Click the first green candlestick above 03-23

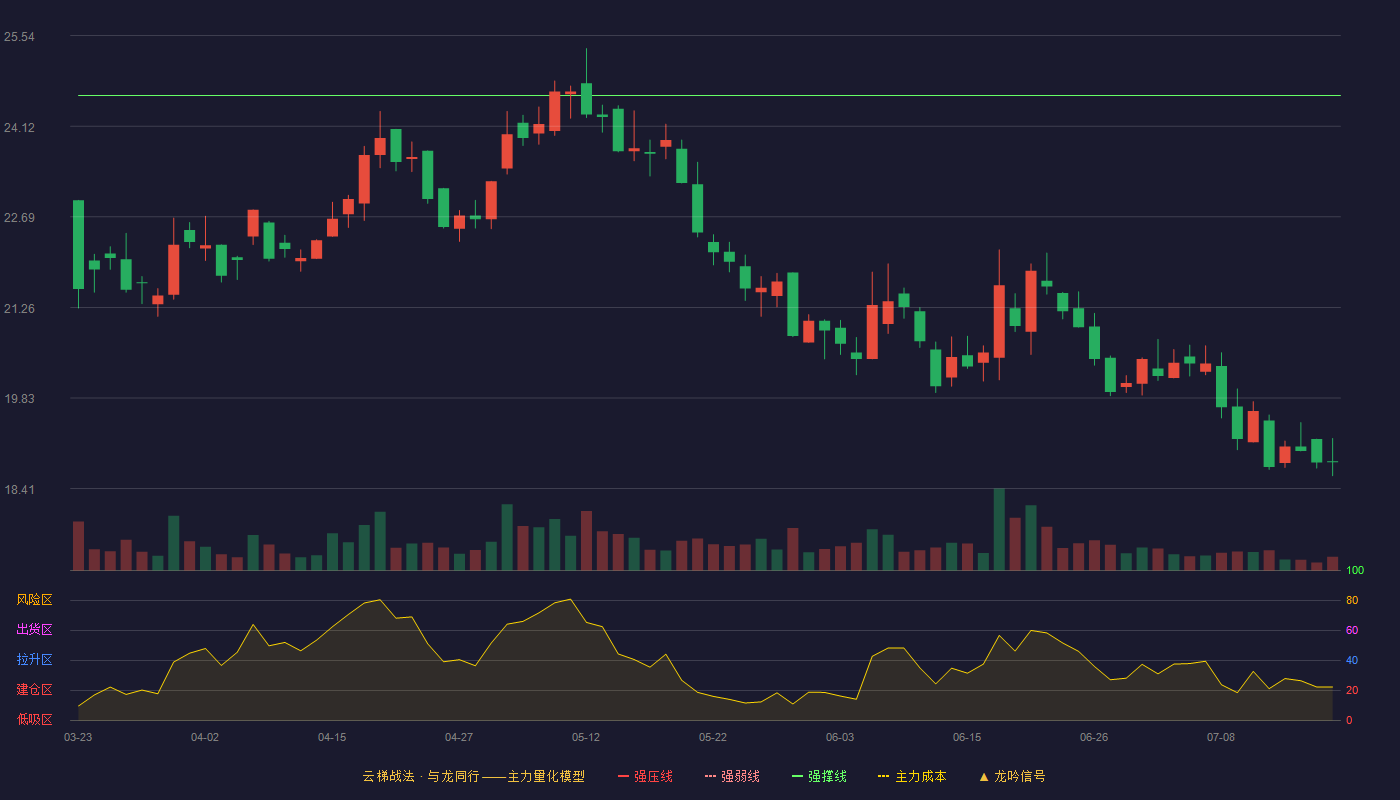point(78,245)
